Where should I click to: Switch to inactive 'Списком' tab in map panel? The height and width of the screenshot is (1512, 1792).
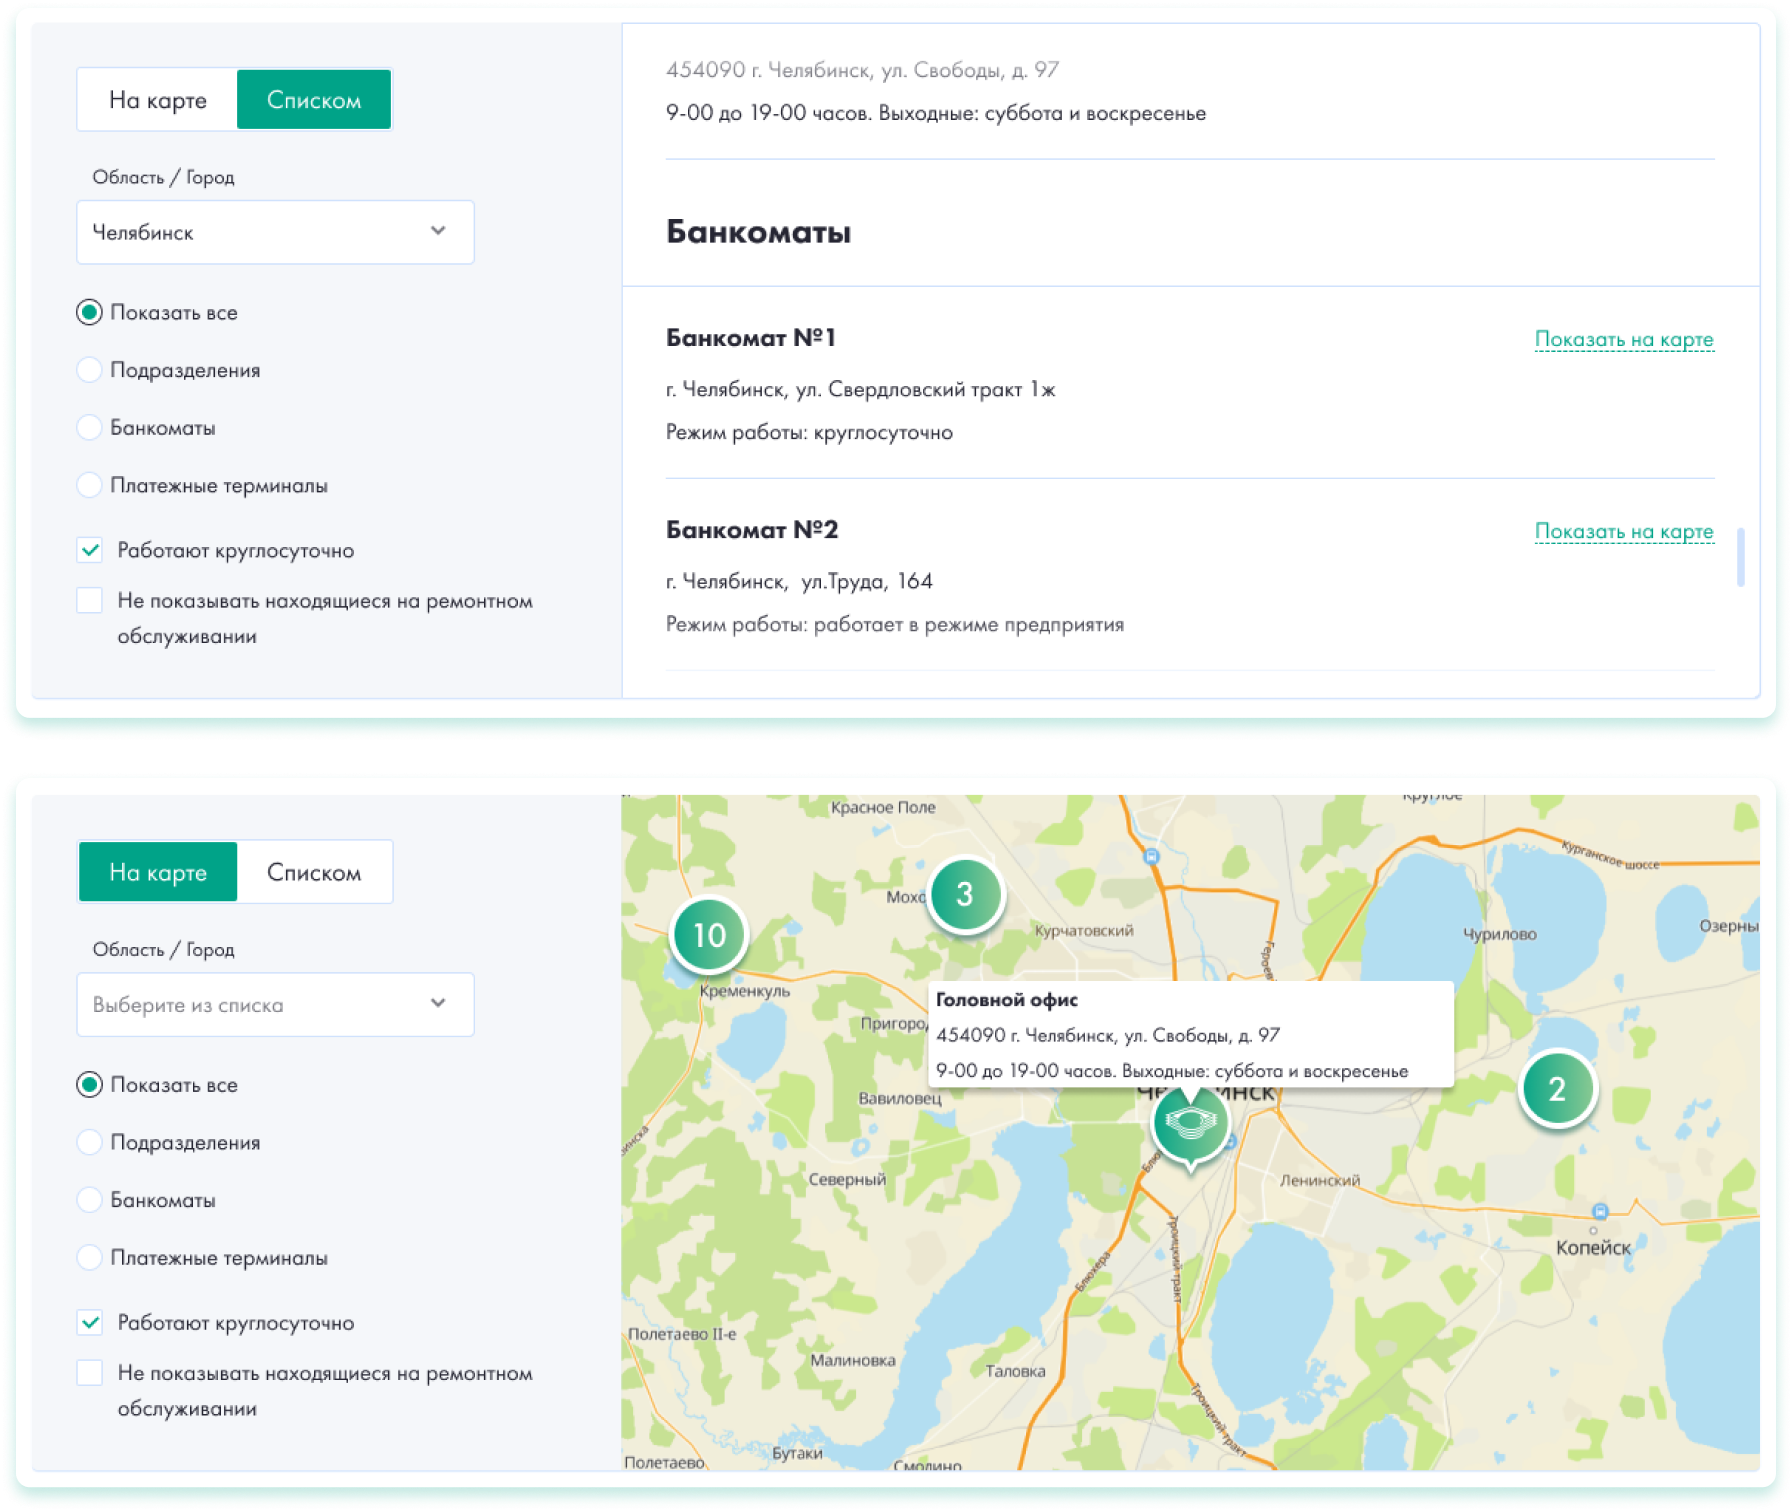click(314, 873)
